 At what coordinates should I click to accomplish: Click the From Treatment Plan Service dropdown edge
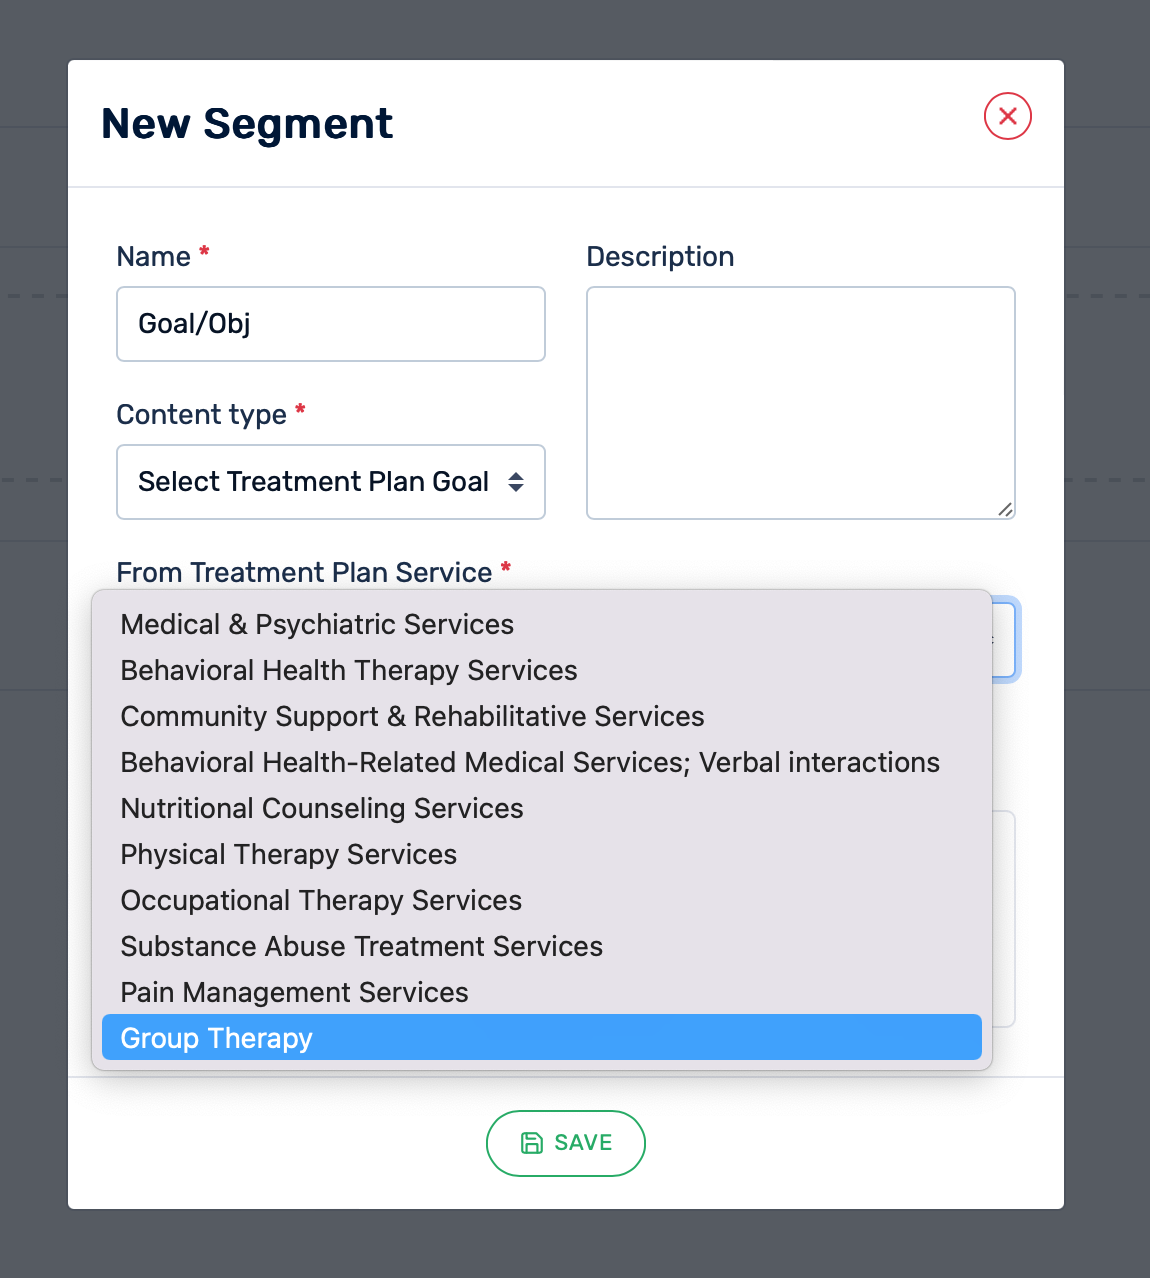pyautogui.click(x=1005, y=640)
